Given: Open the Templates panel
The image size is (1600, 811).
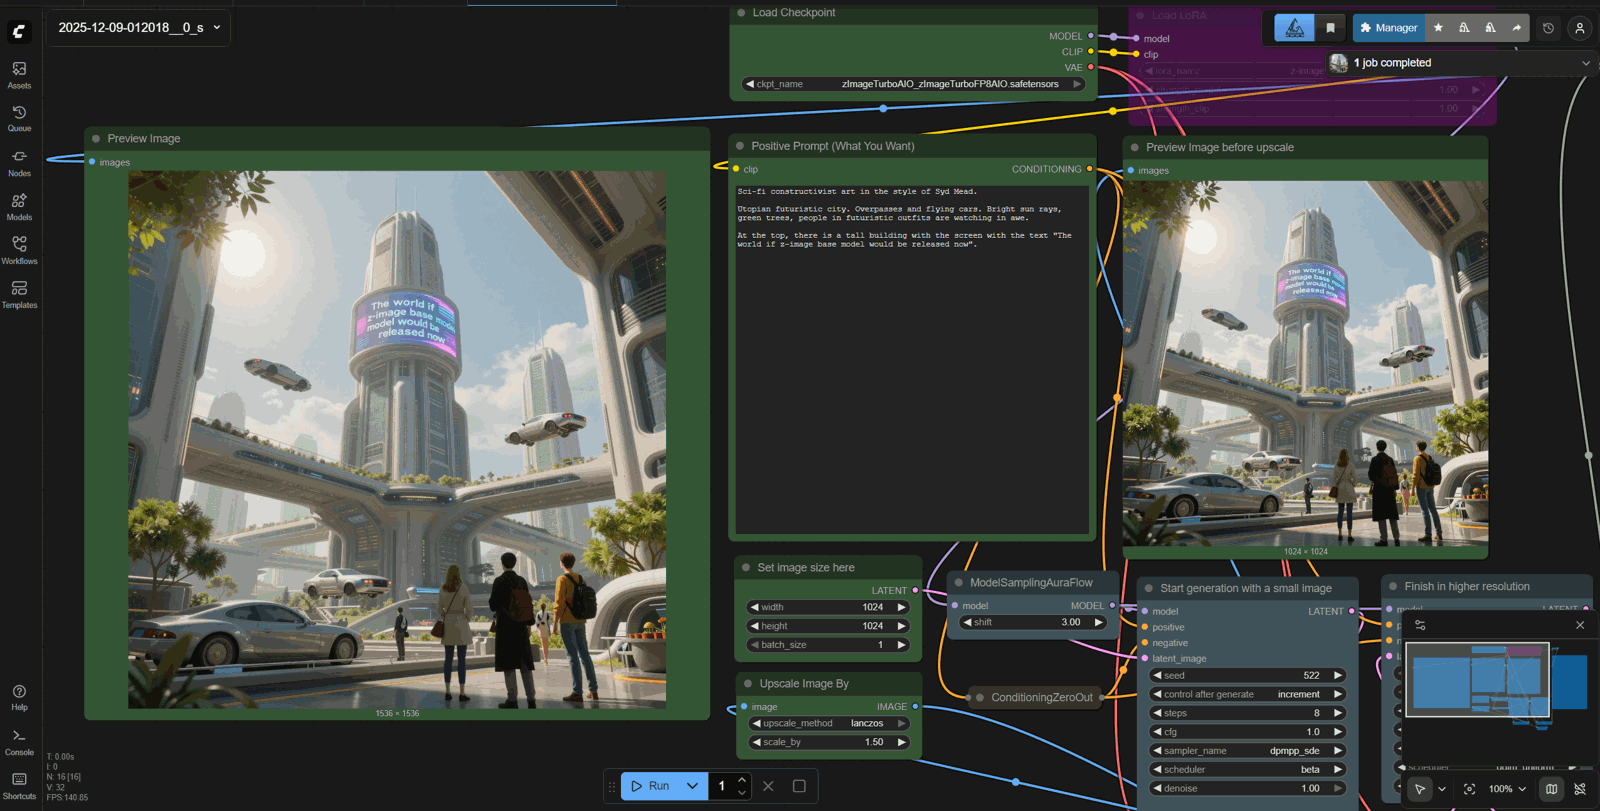Looking at the screenshot, I should [19, 294].
